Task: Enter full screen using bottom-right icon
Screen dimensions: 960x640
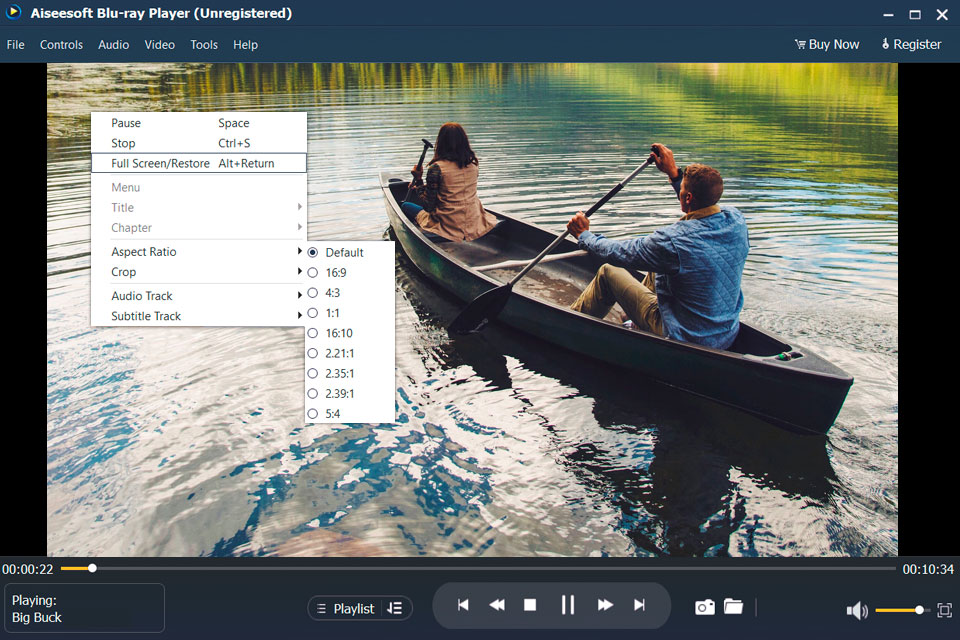Action: (x=944, y=610)
